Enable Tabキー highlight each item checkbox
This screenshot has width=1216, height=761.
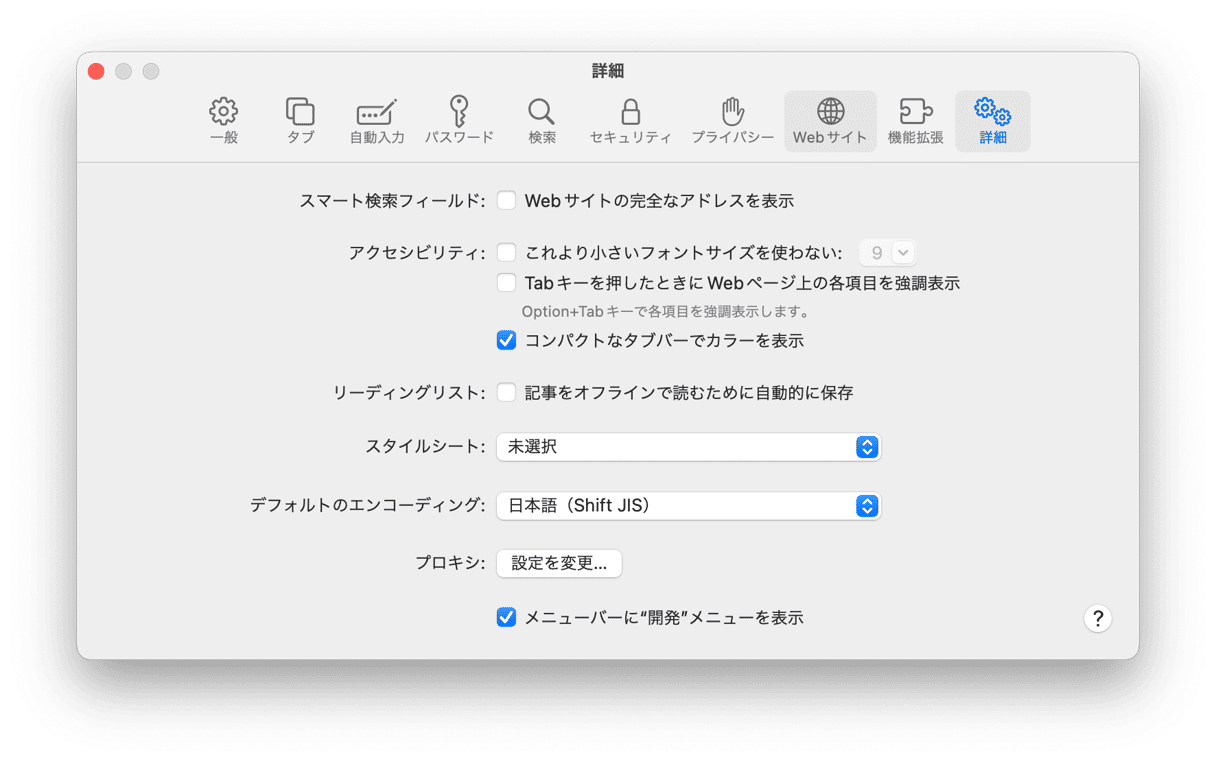[x=507, y=283]
